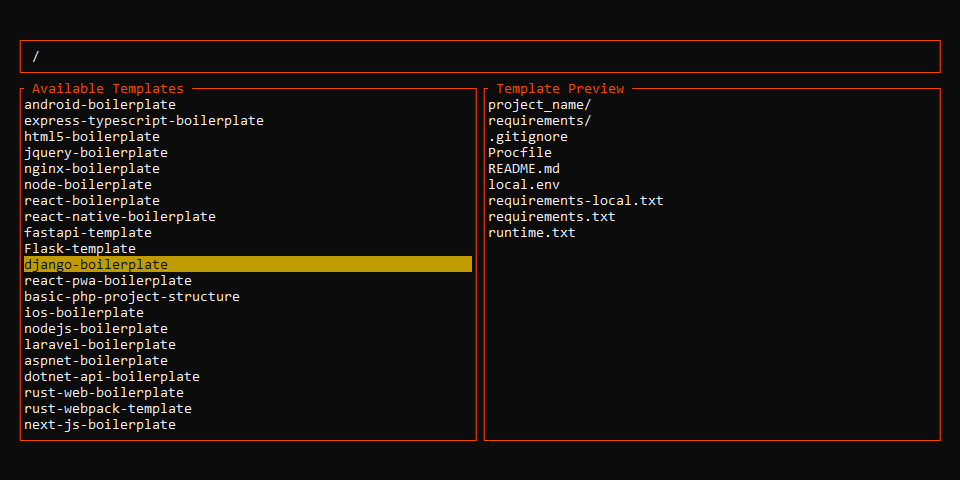Pick nodejs-boilerplate template
Screen dimensions: 960x480
coord(96,328)
